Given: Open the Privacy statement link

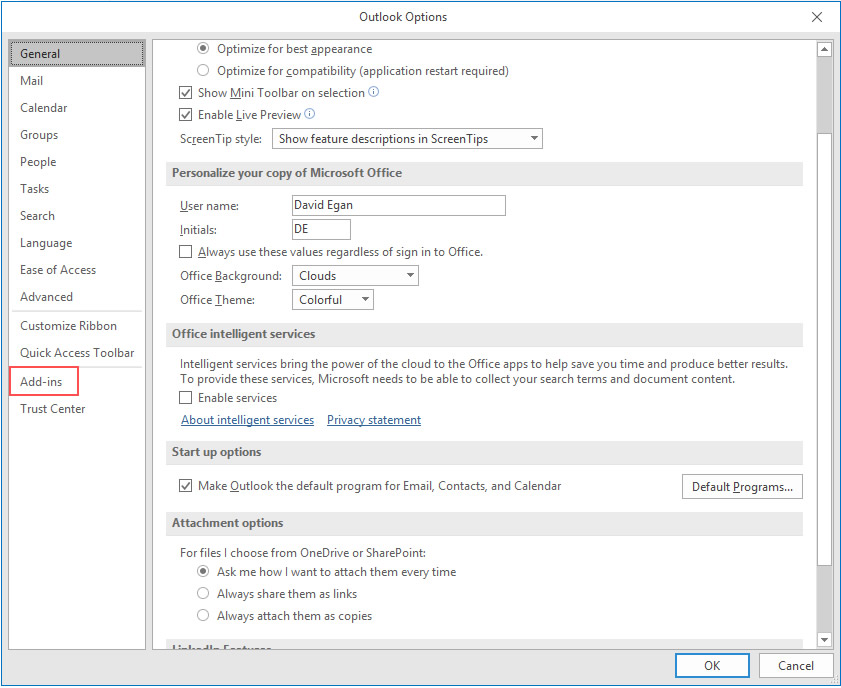Looking at the screenshot, I should (x=374, y=420).
